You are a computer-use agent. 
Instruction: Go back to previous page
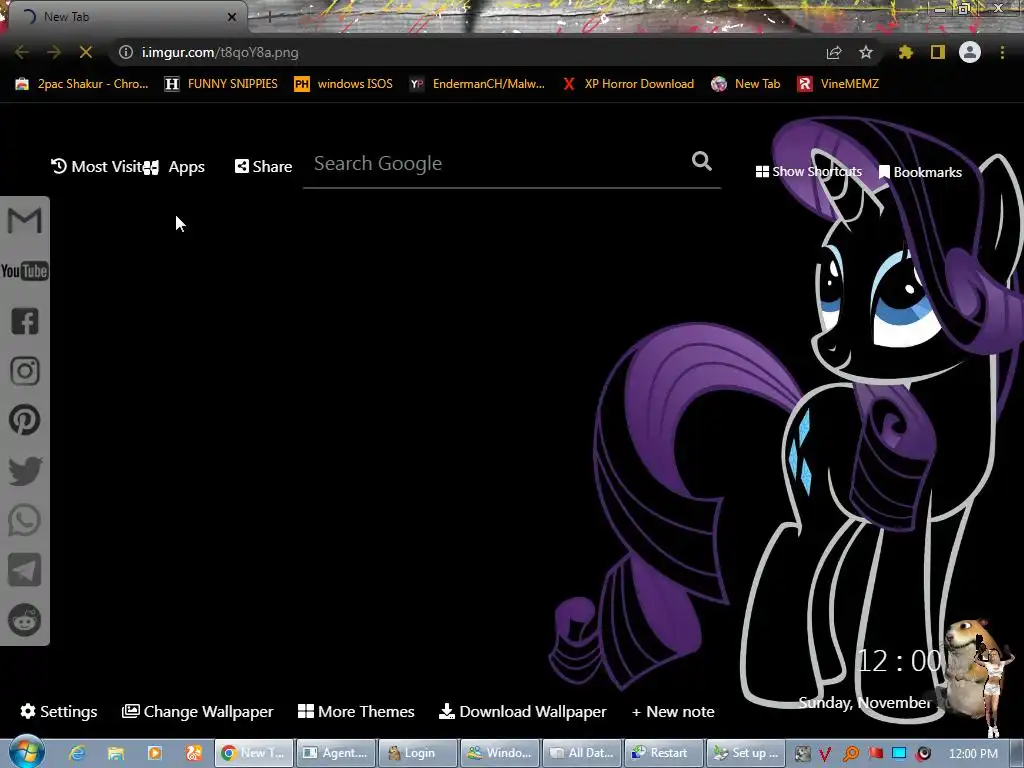coord(22,52)
